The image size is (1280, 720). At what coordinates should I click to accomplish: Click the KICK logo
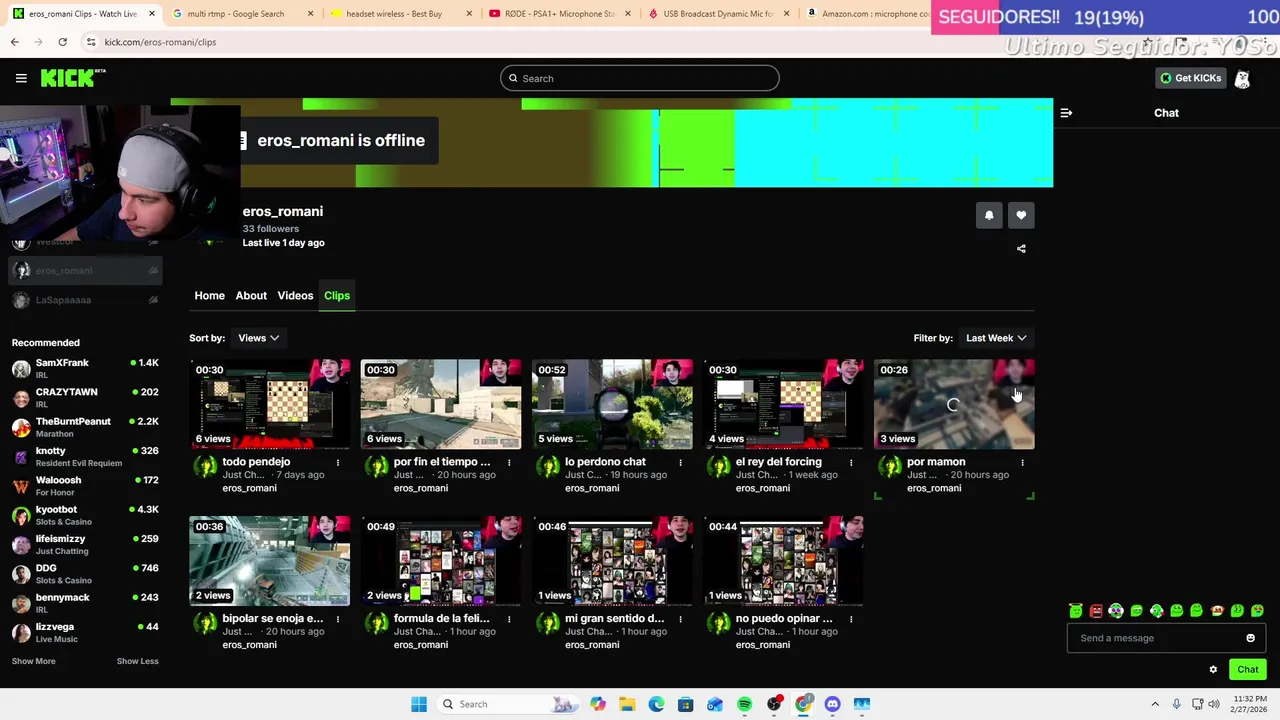(x=73, y=78)
